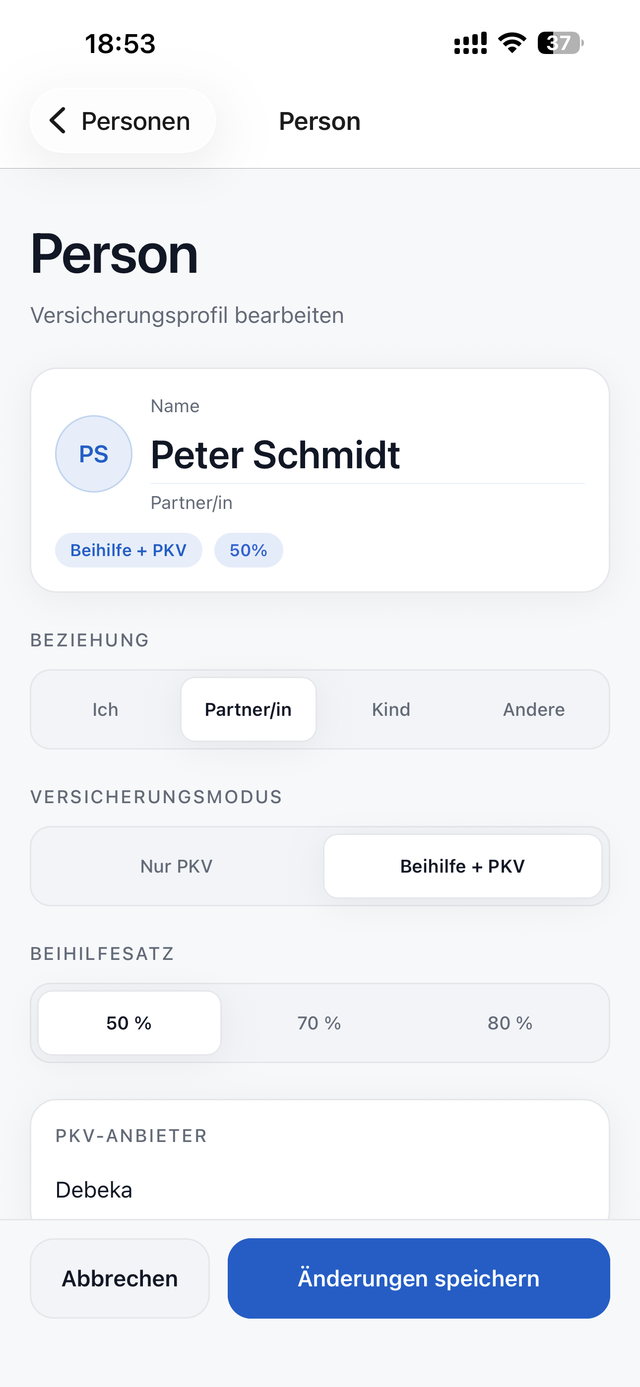This screenshot has width=640, height=1387.
Task: Tap the back chevron beside Personen
Action: click(57, 120)
